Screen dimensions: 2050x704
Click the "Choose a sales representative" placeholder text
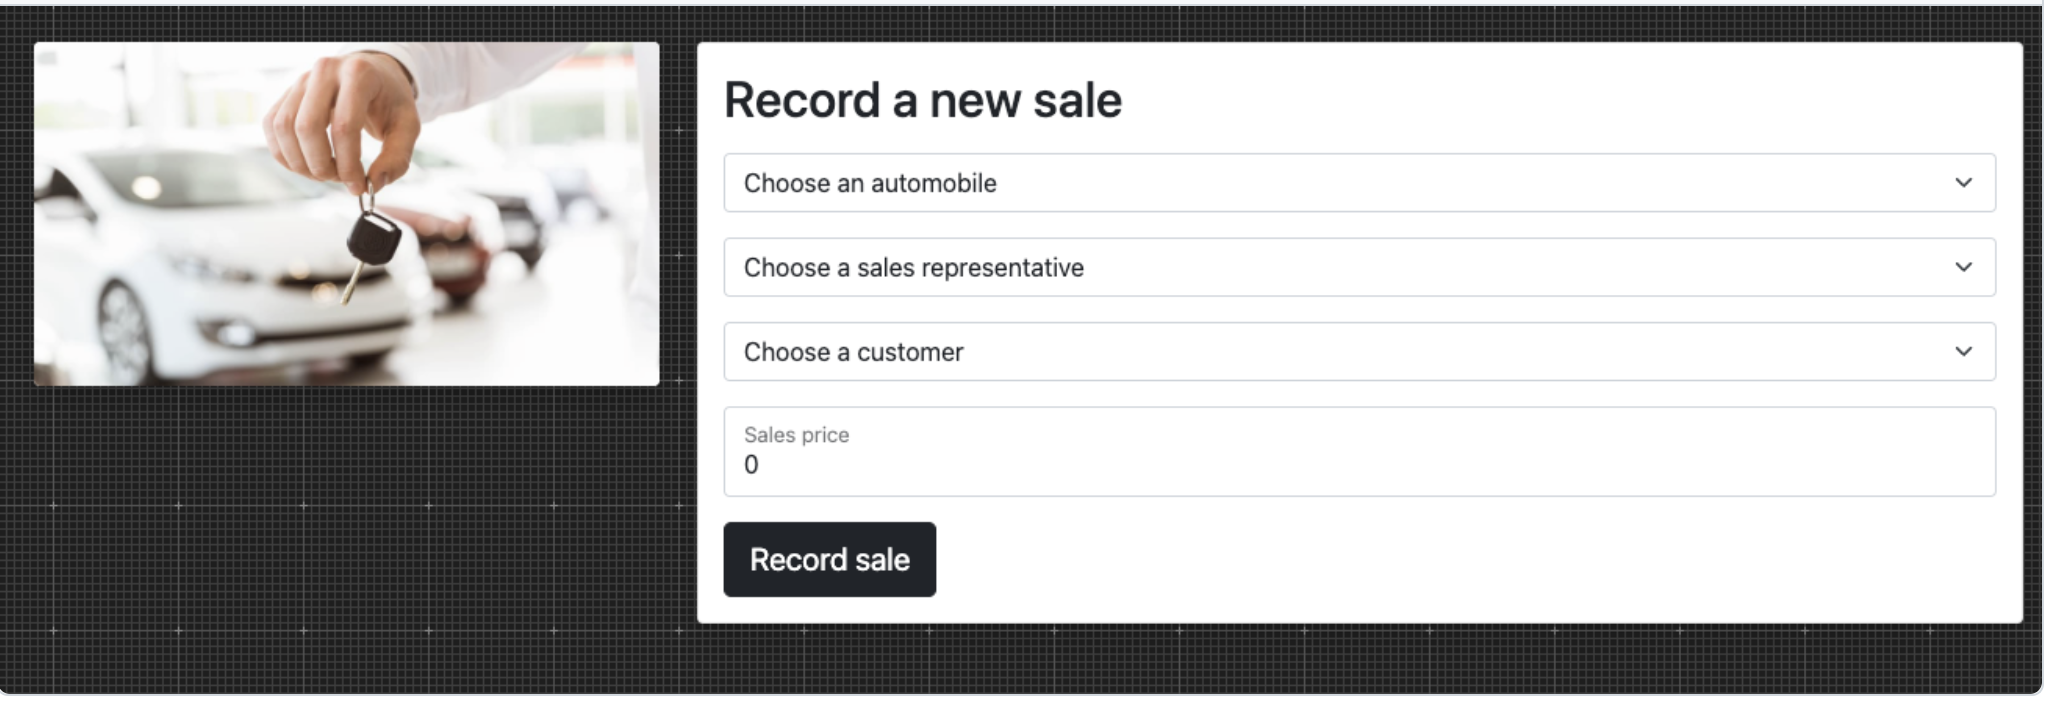pyautogui.click(x=913, y=267)
